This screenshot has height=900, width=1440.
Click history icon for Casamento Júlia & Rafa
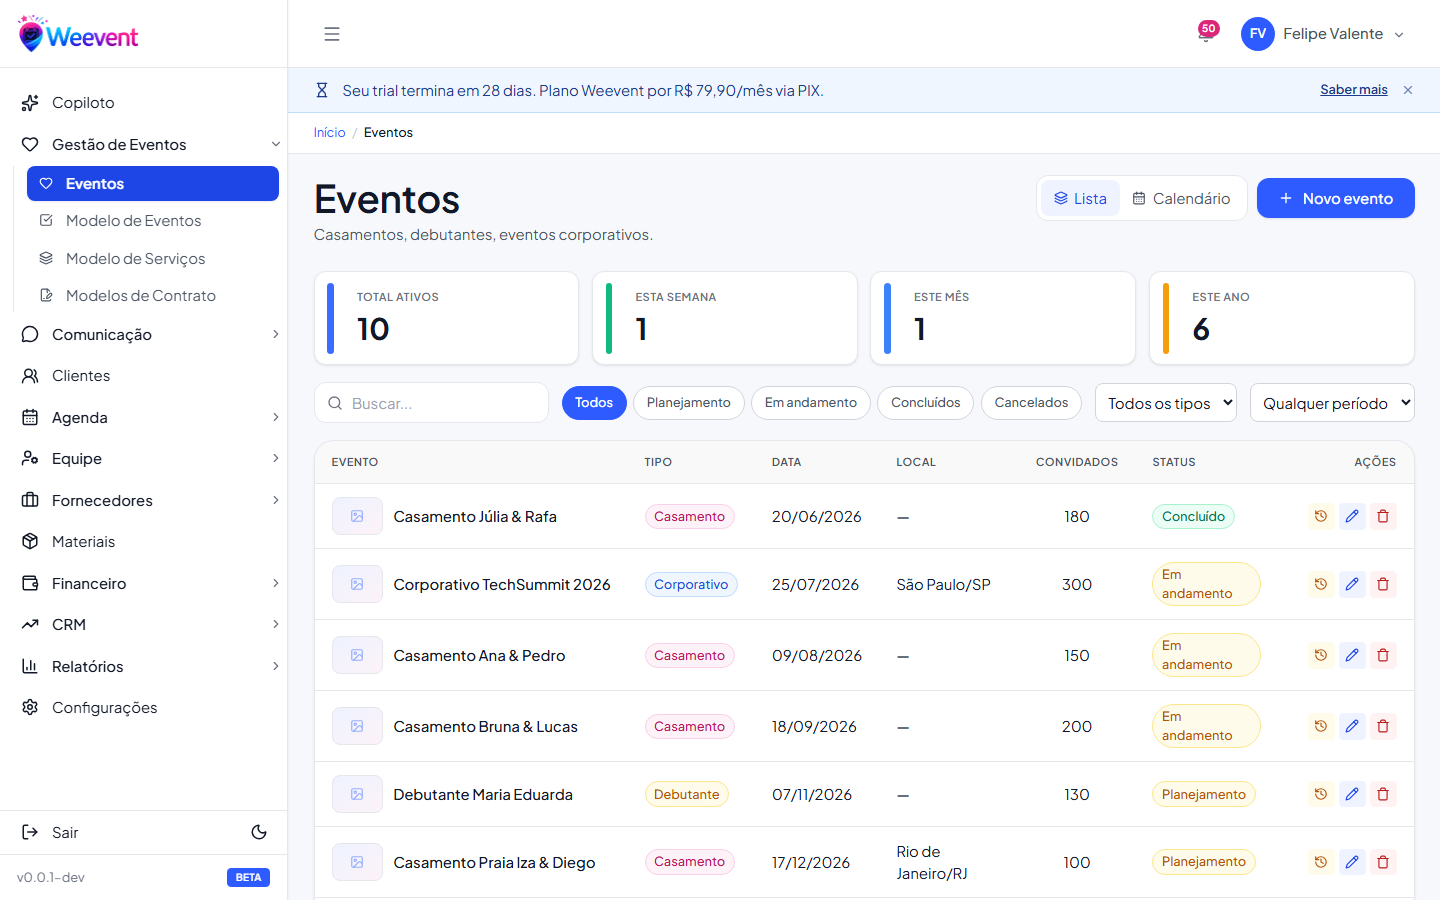coord(1321,516)
